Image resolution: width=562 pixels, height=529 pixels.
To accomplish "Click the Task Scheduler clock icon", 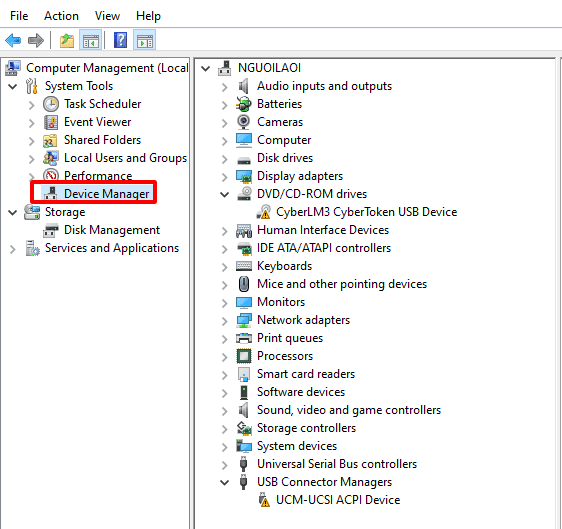I will (51, 104).
